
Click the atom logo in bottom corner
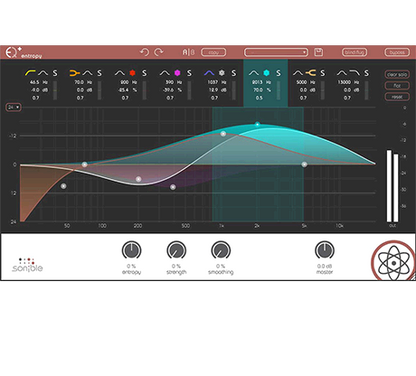(394, 262)
